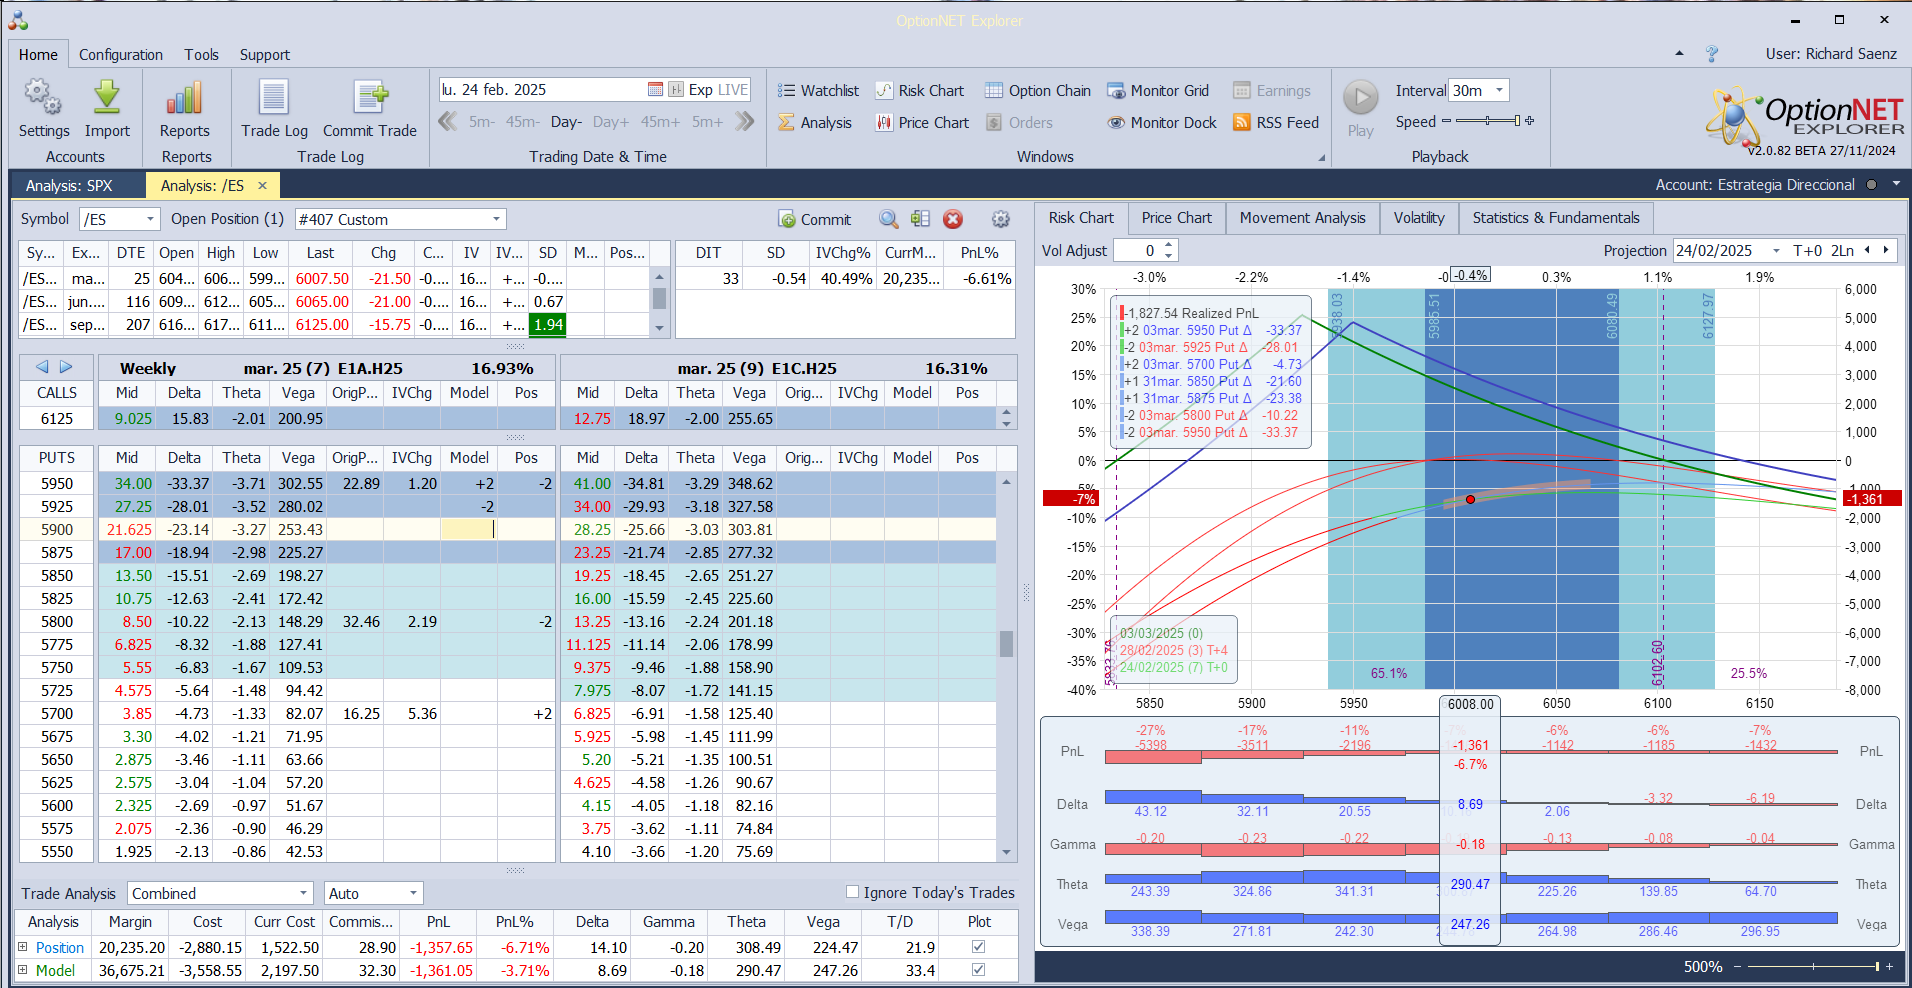Click the red delete trade icon
Viewport: 1912px width, 988px height.
(953, 219)
